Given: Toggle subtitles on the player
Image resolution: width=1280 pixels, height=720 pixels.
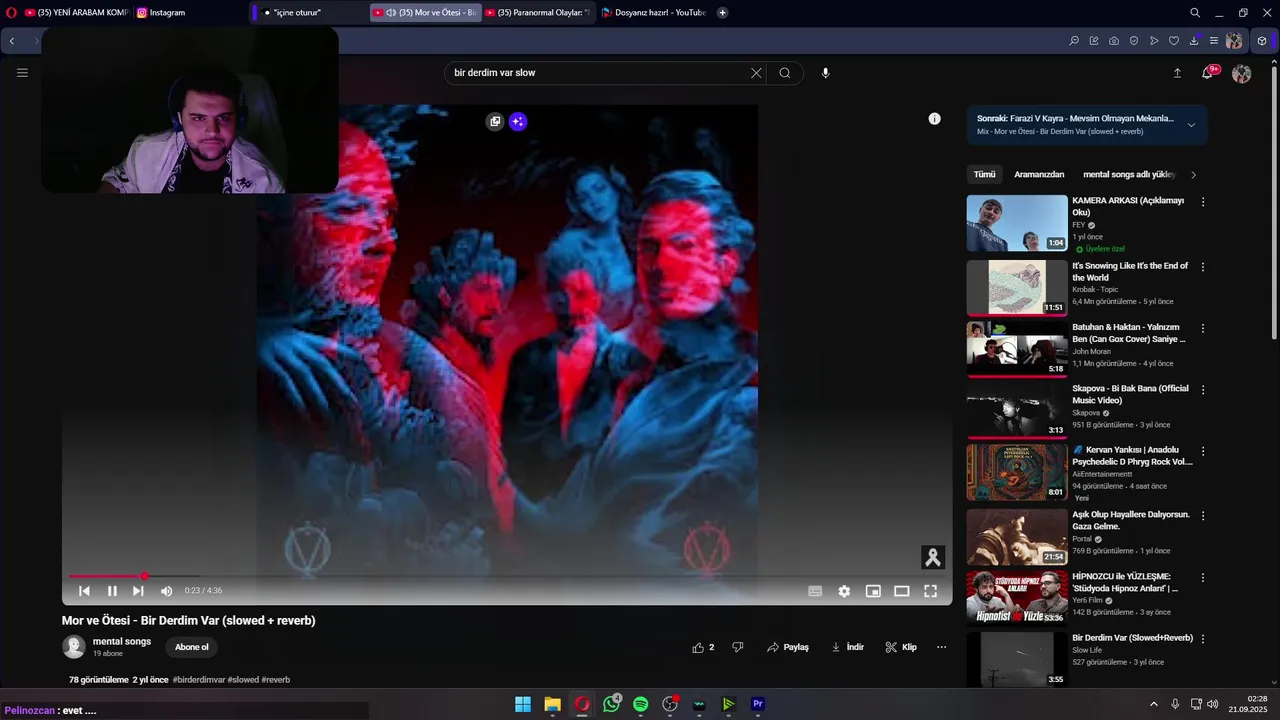Looking at the screenshot, I should pyautogui.click(x=815, y=591).
